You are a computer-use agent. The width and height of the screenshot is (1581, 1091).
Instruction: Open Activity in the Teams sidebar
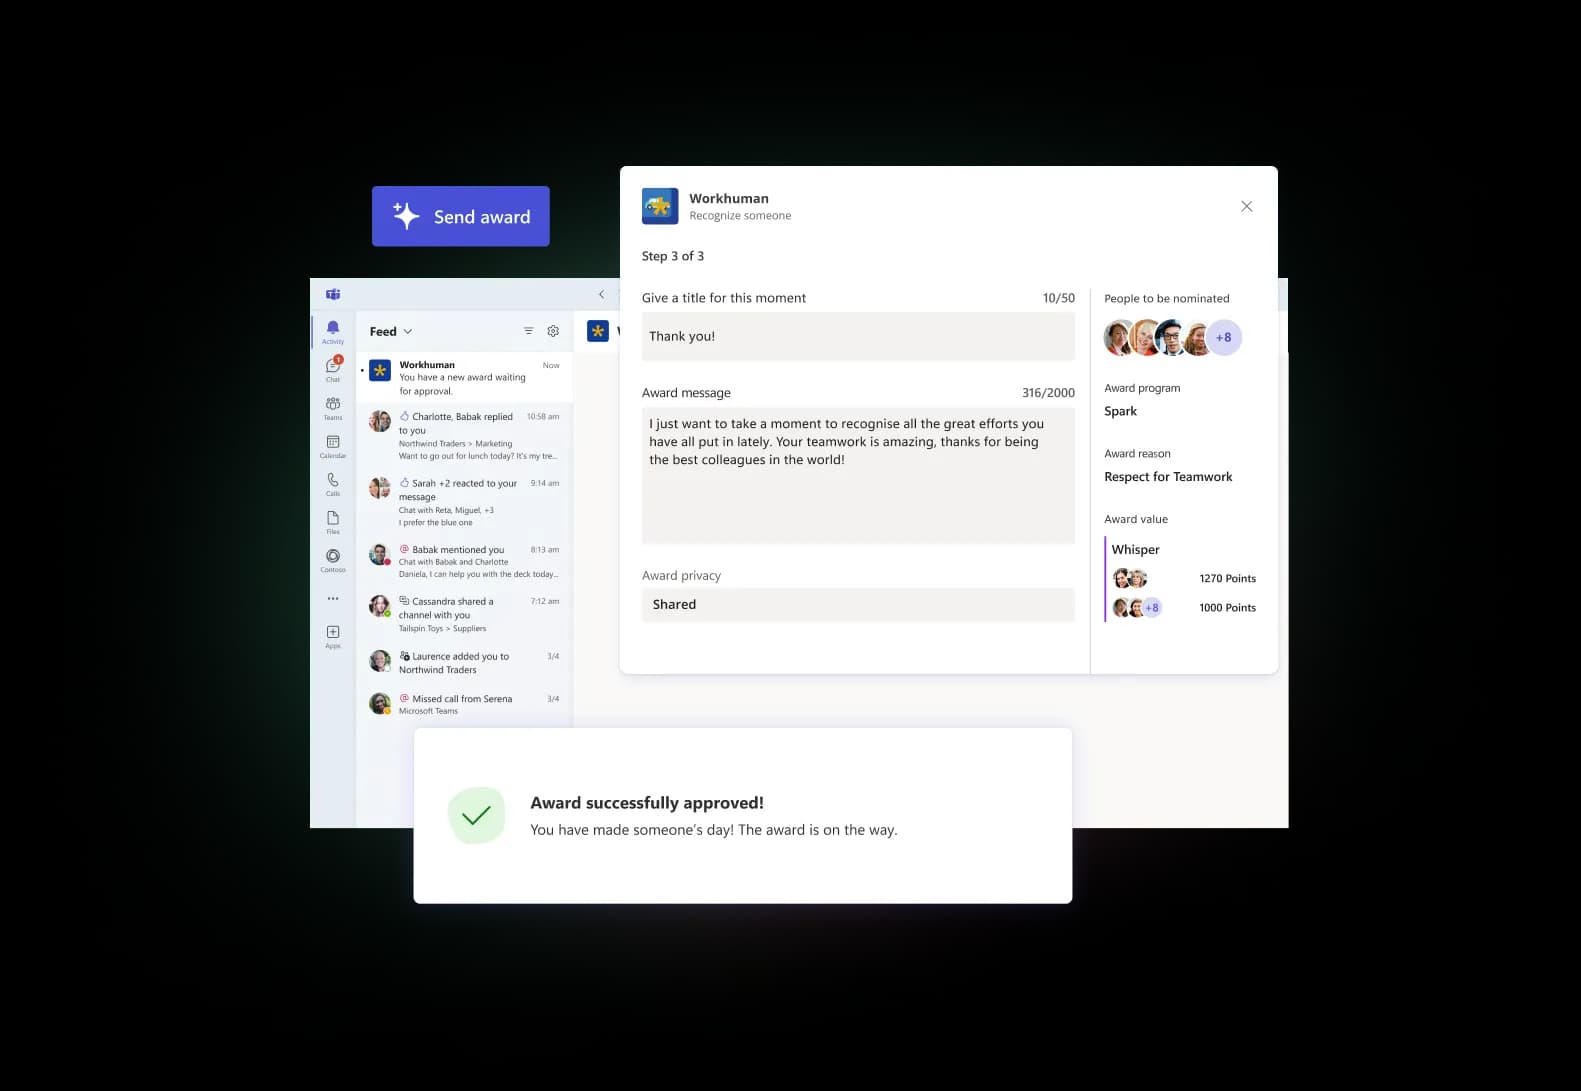coord(333,333)
